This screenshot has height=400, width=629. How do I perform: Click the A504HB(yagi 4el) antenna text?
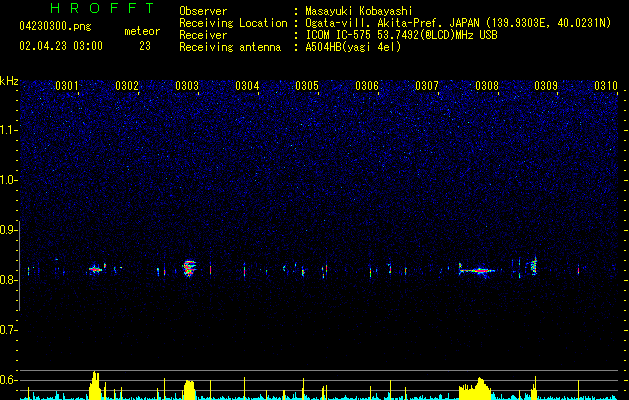tap(353, 47)
